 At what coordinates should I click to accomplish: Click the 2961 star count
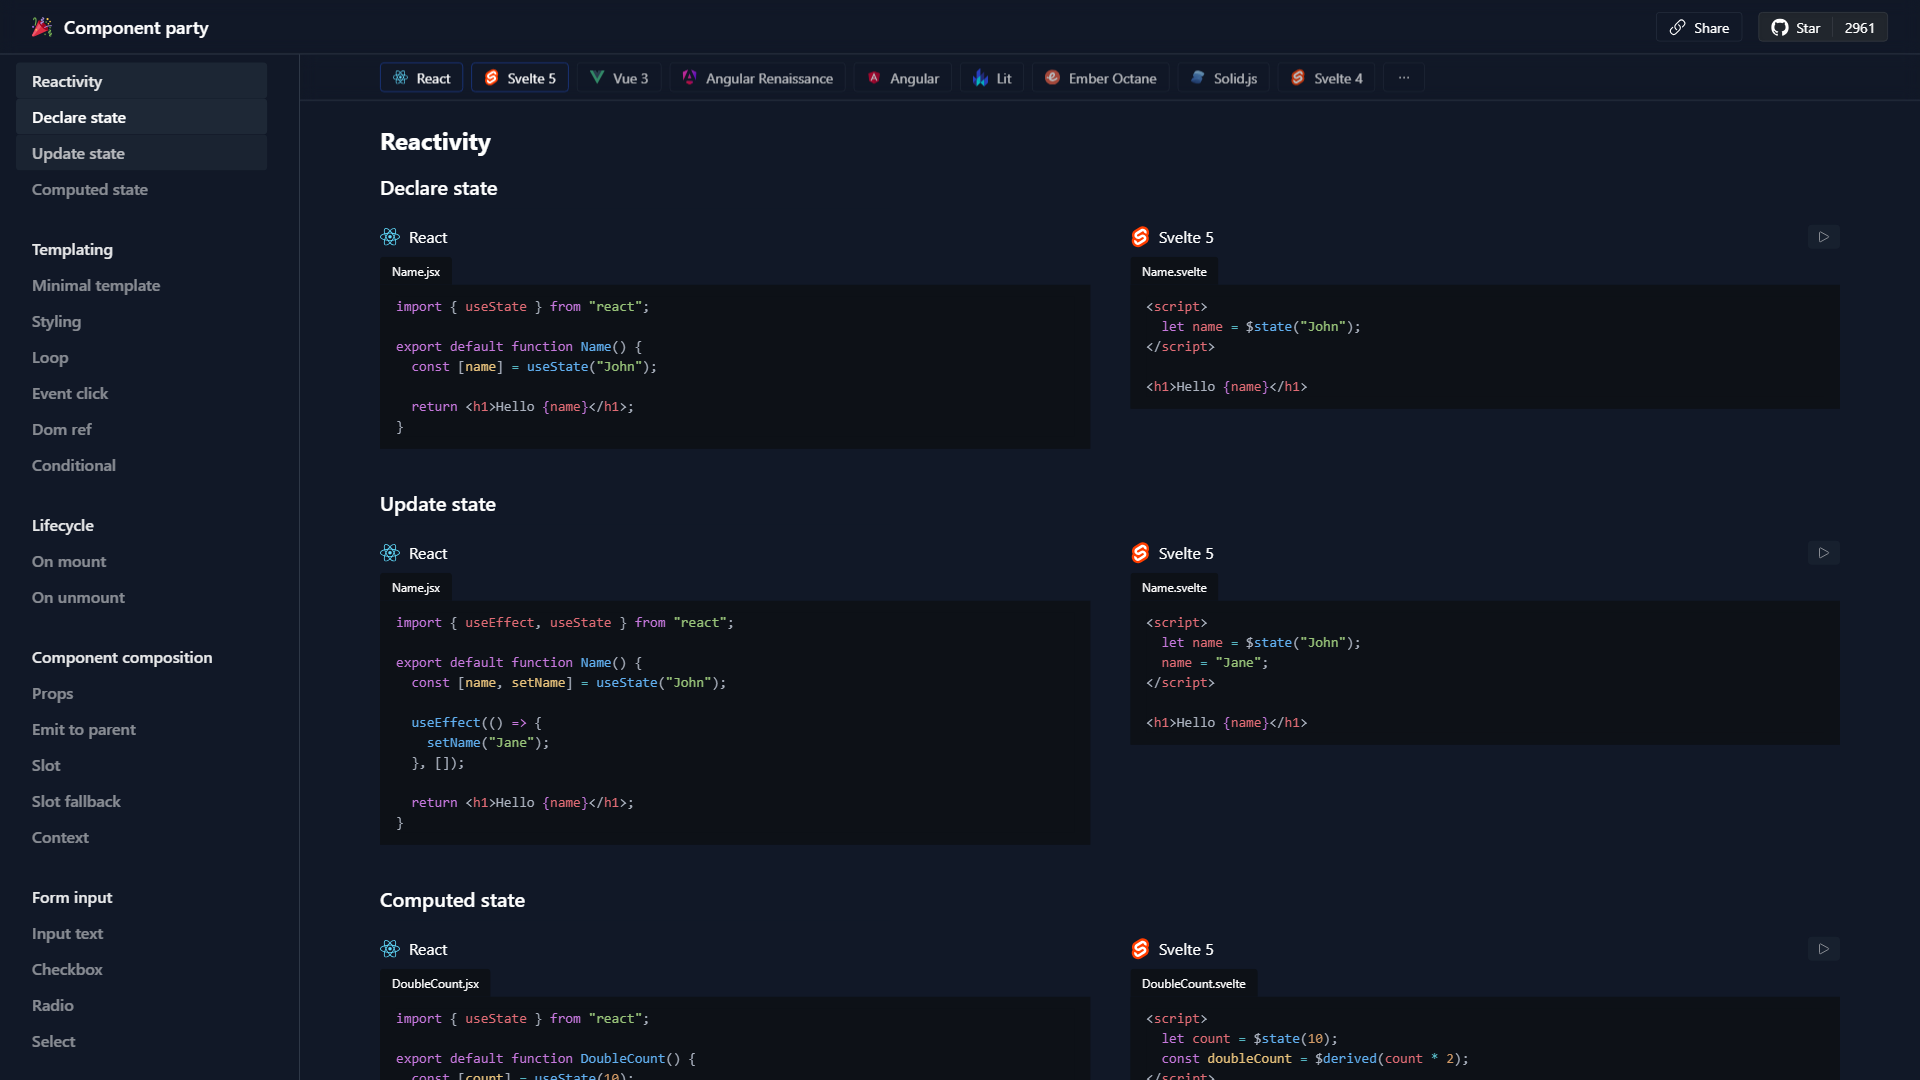point(1859,28)
